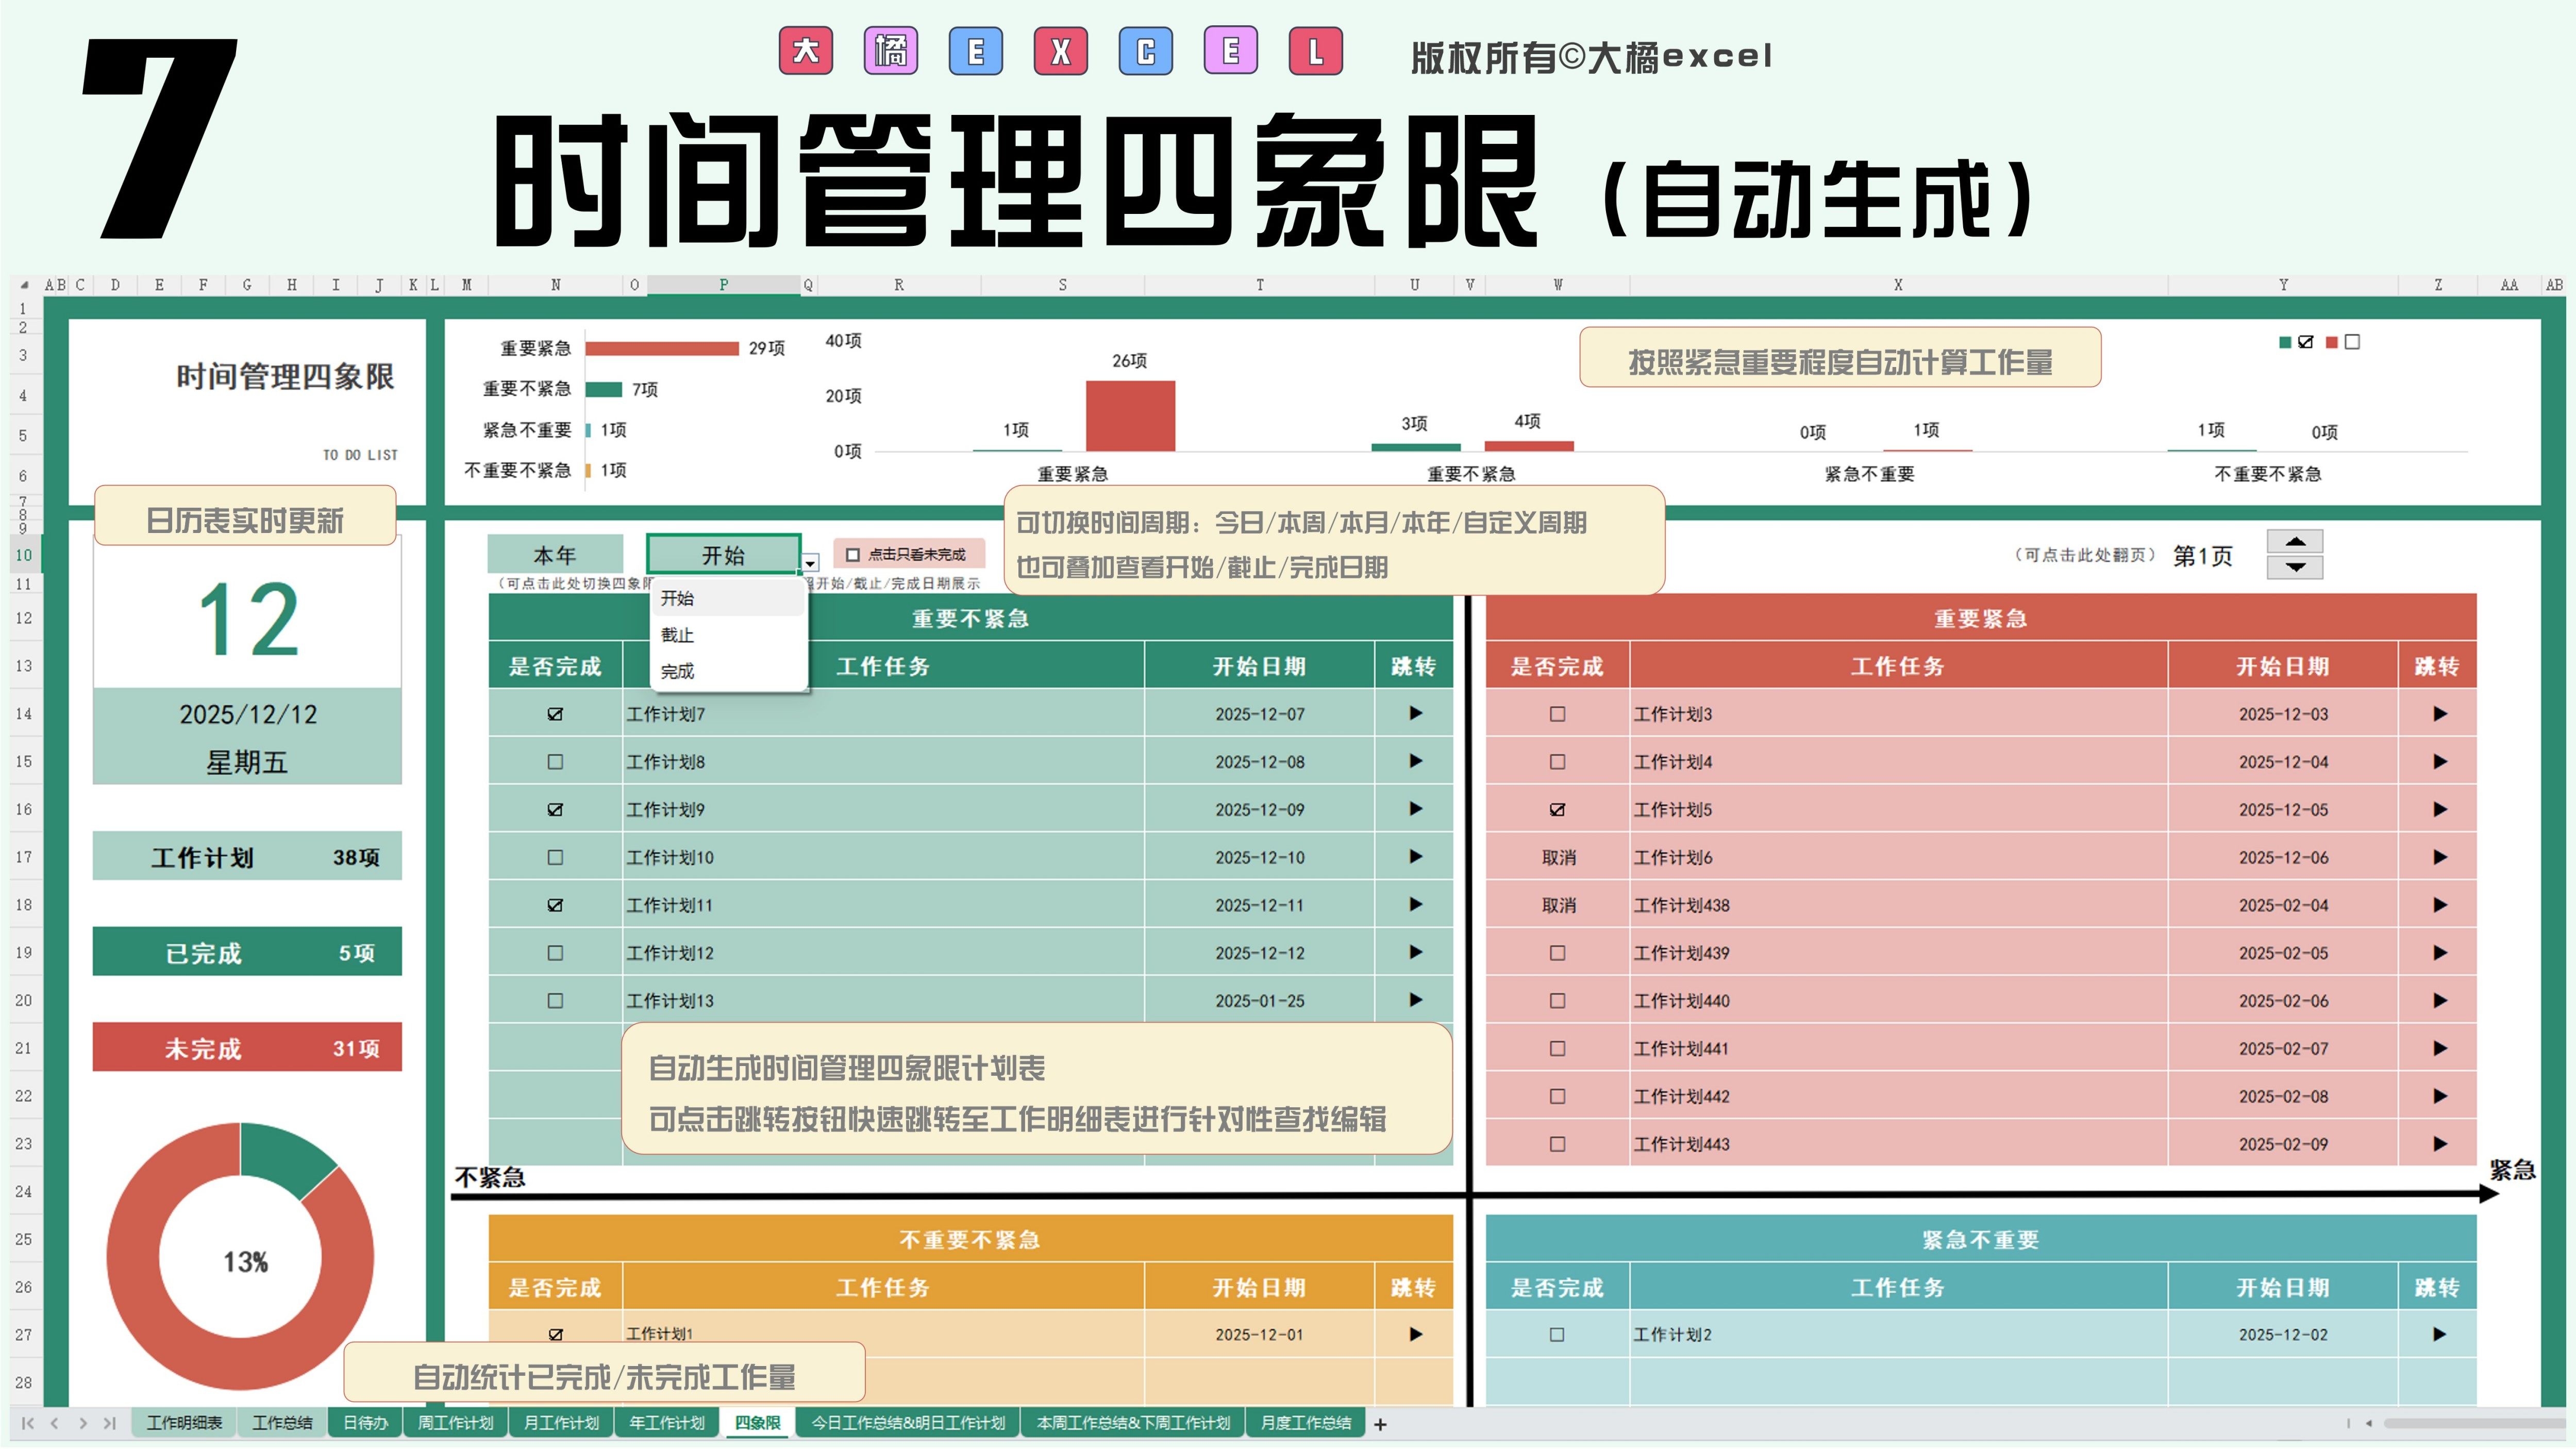Click page down spinner arrow
The height and width of the screenshot is (1449, 2576).
click(x=2295, y=567)
